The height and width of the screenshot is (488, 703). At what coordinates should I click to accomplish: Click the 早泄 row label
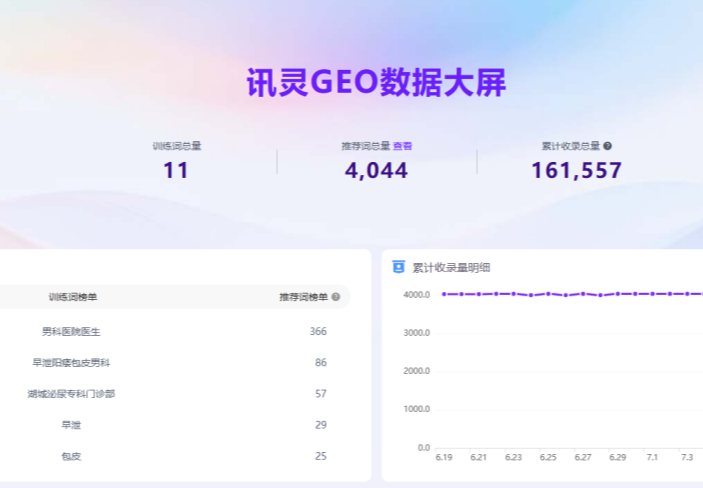pyautogui.click(x=71, y=425)
